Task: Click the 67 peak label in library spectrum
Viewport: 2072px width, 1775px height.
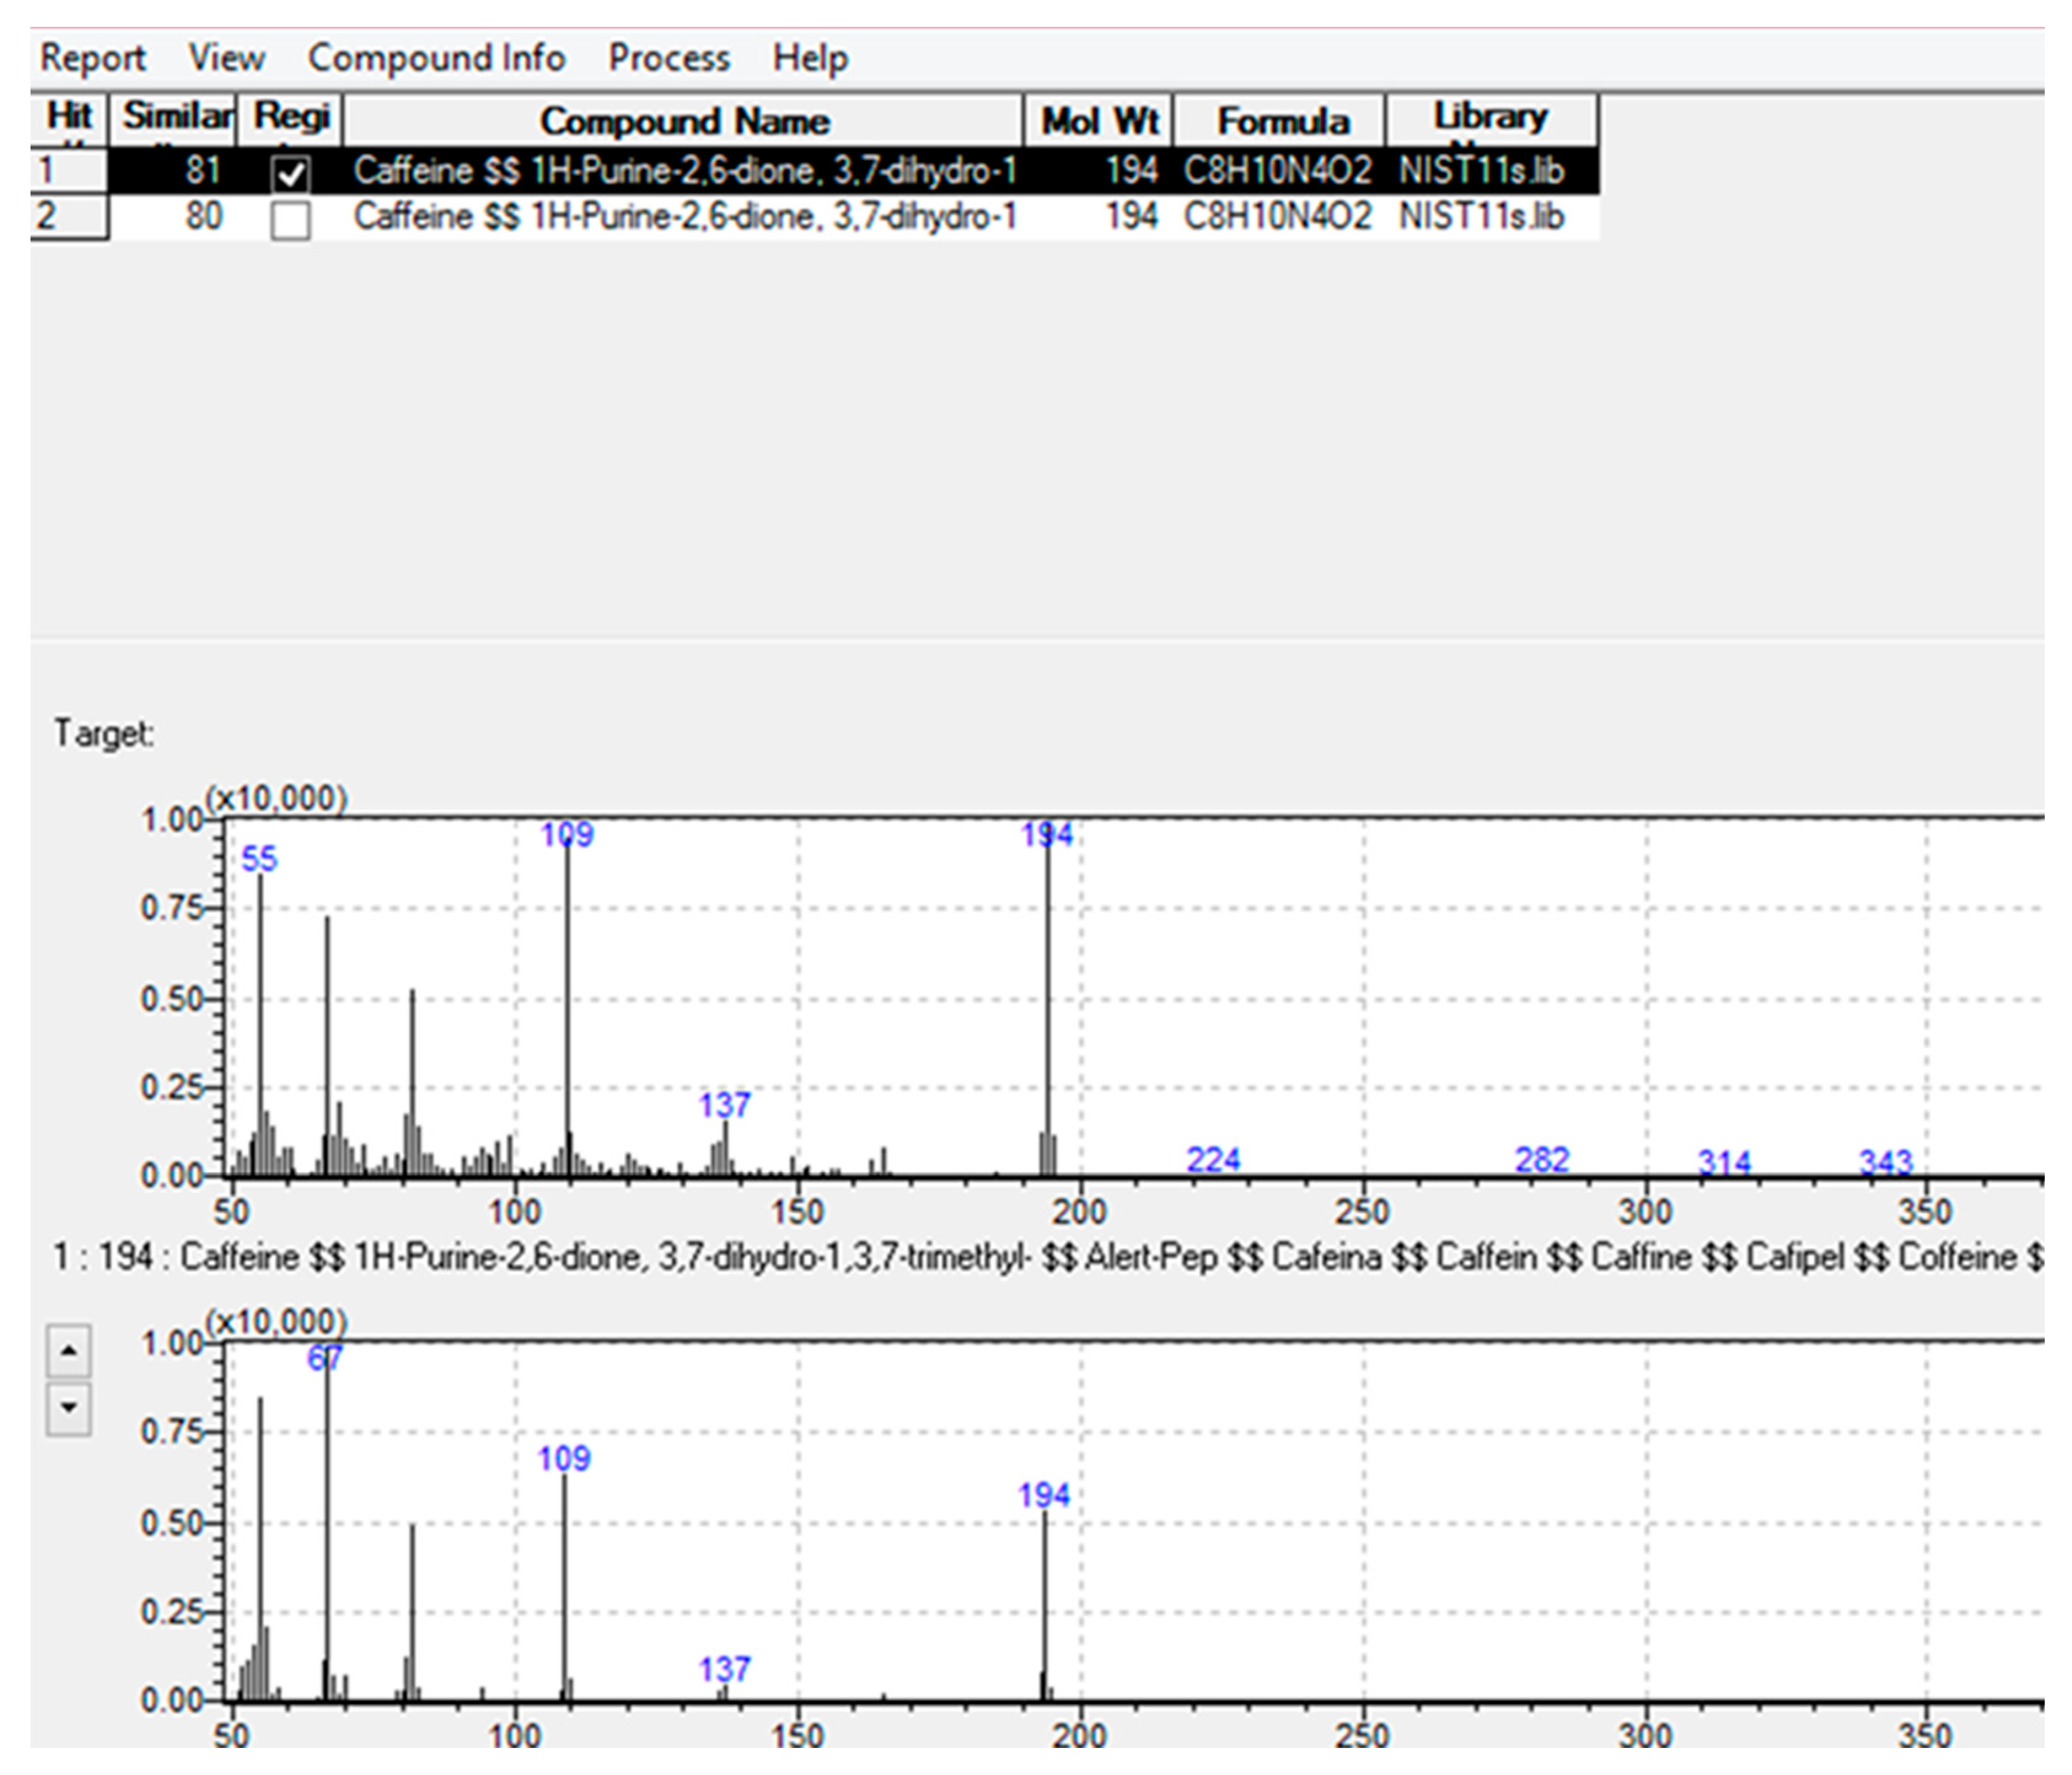Action: coord(324,1357)
